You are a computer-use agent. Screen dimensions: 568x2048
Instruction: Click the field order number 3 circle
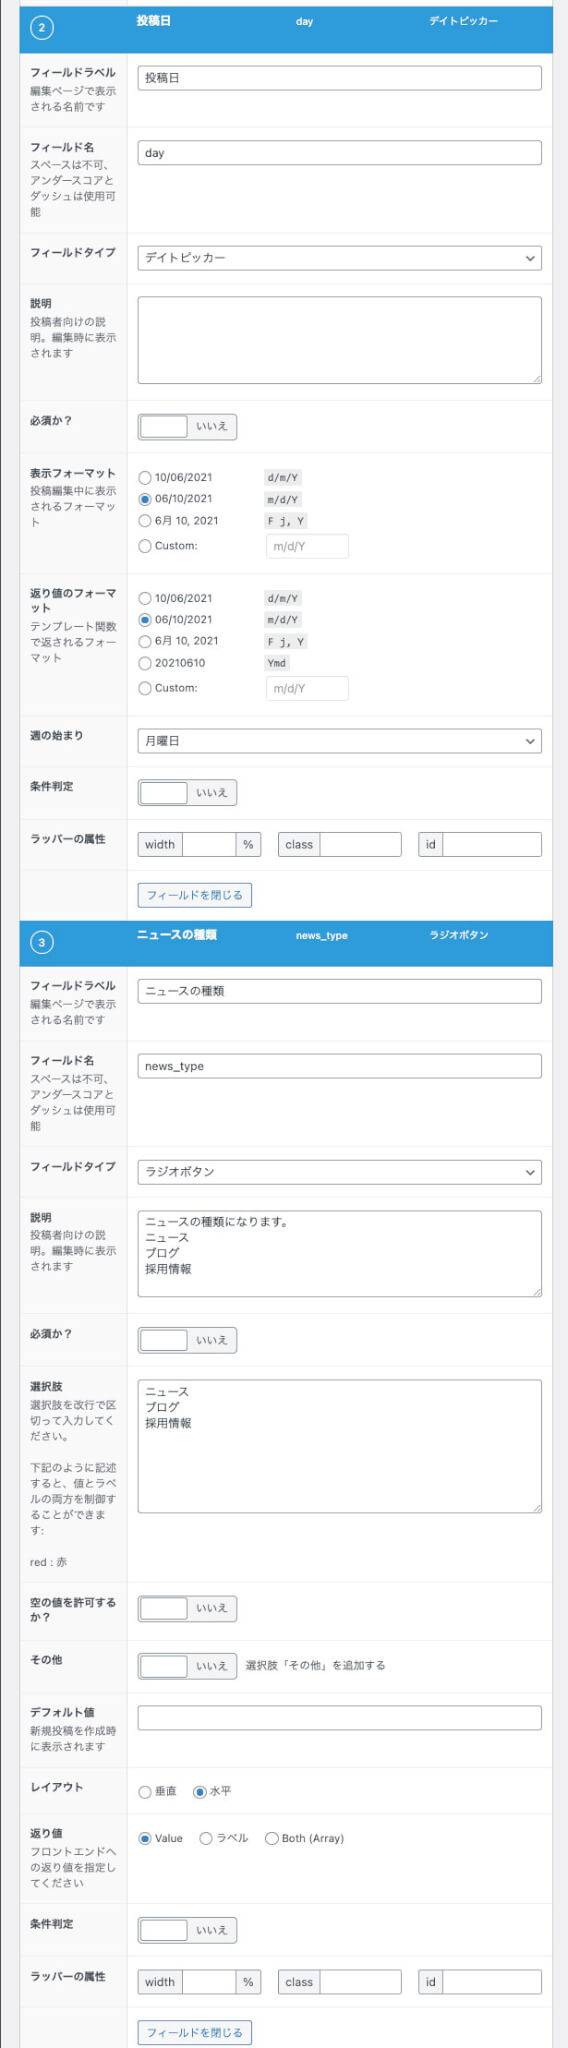[41, 942]
